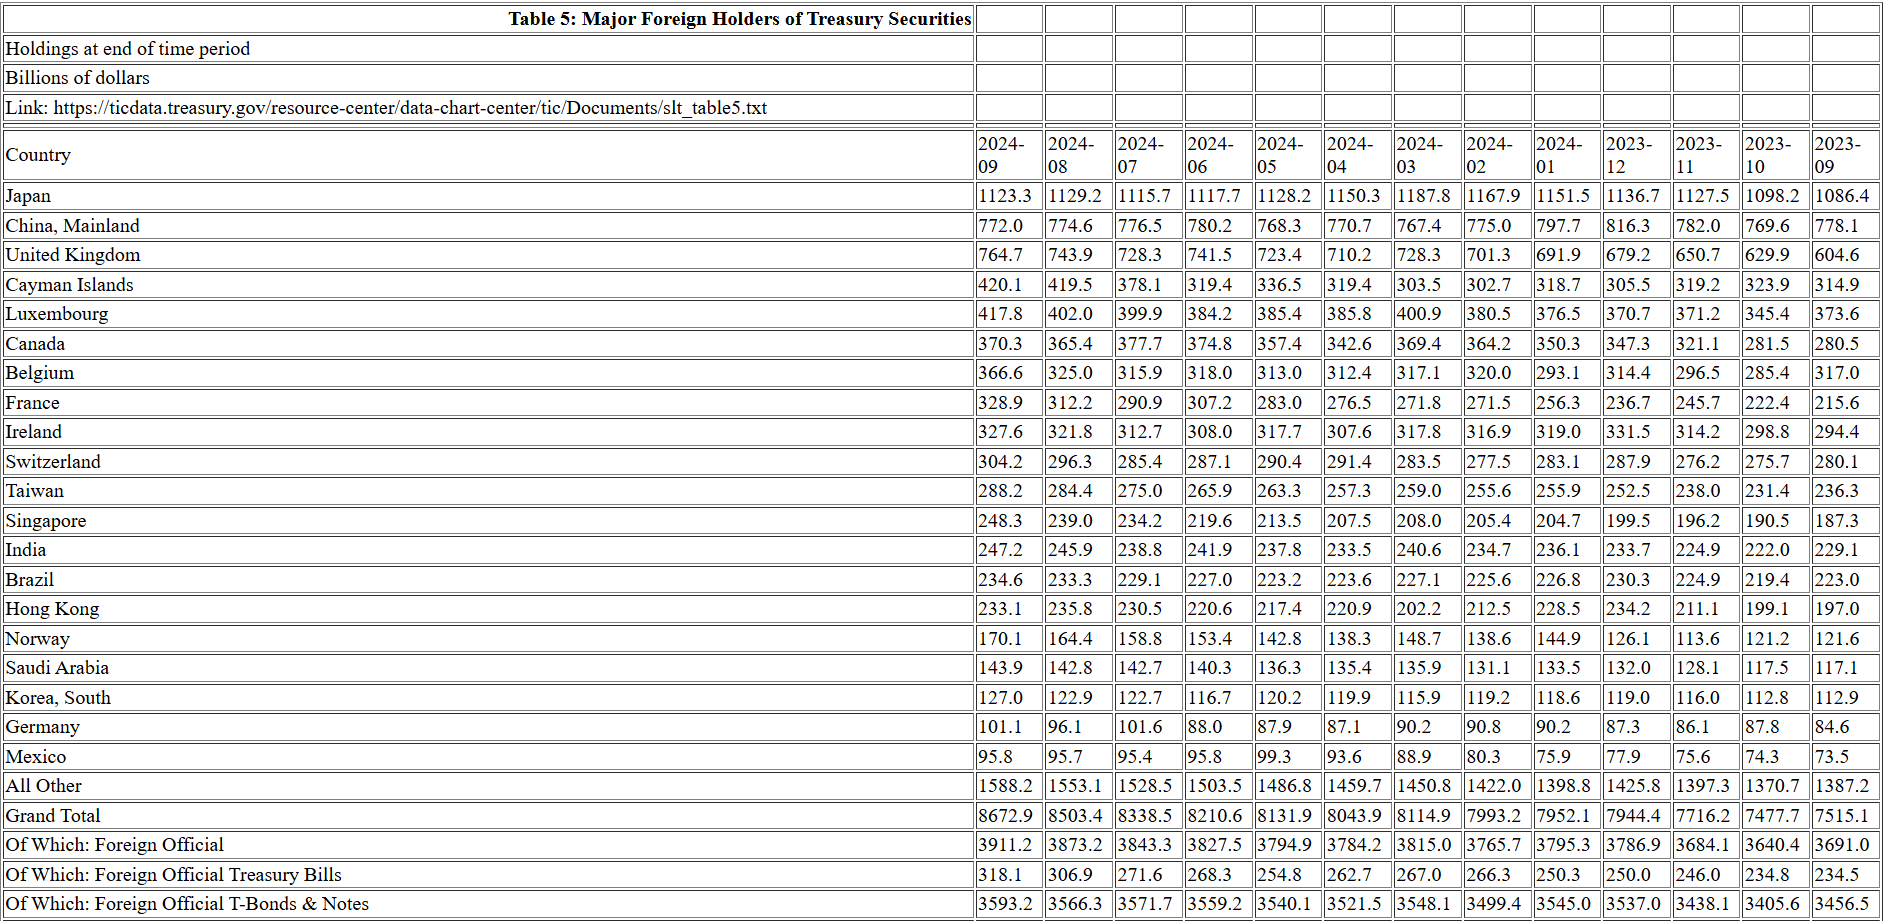The height and width of the screenshot is (921, 1886).
Task: Select 'Of Which: Foreign Official Treasury Bills' label
Action: point(173,875)
